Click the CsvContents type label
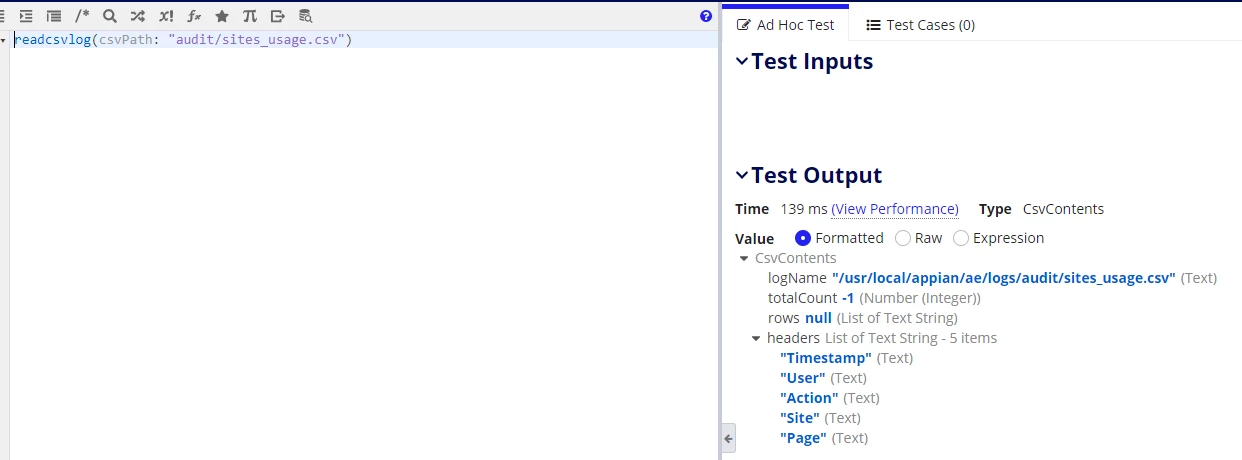 pos(1063,209)
